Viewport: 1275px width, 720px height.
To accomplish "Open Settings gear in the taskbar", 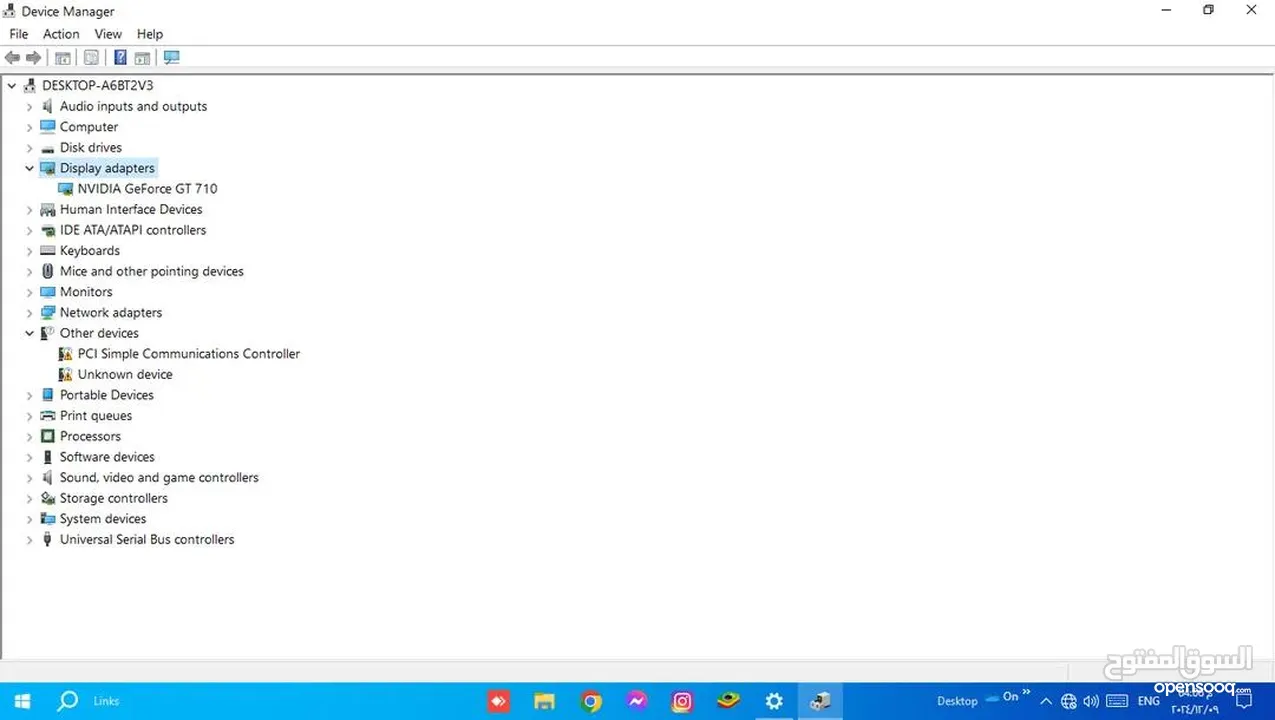I will [774, 702].
